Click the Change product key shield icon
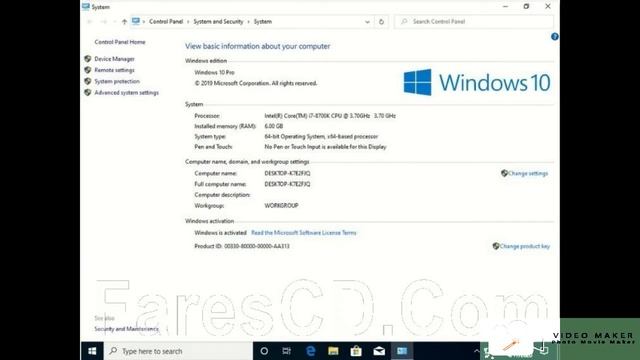The width and height of the screenshot is (640, 360). [x=496, y=246]
